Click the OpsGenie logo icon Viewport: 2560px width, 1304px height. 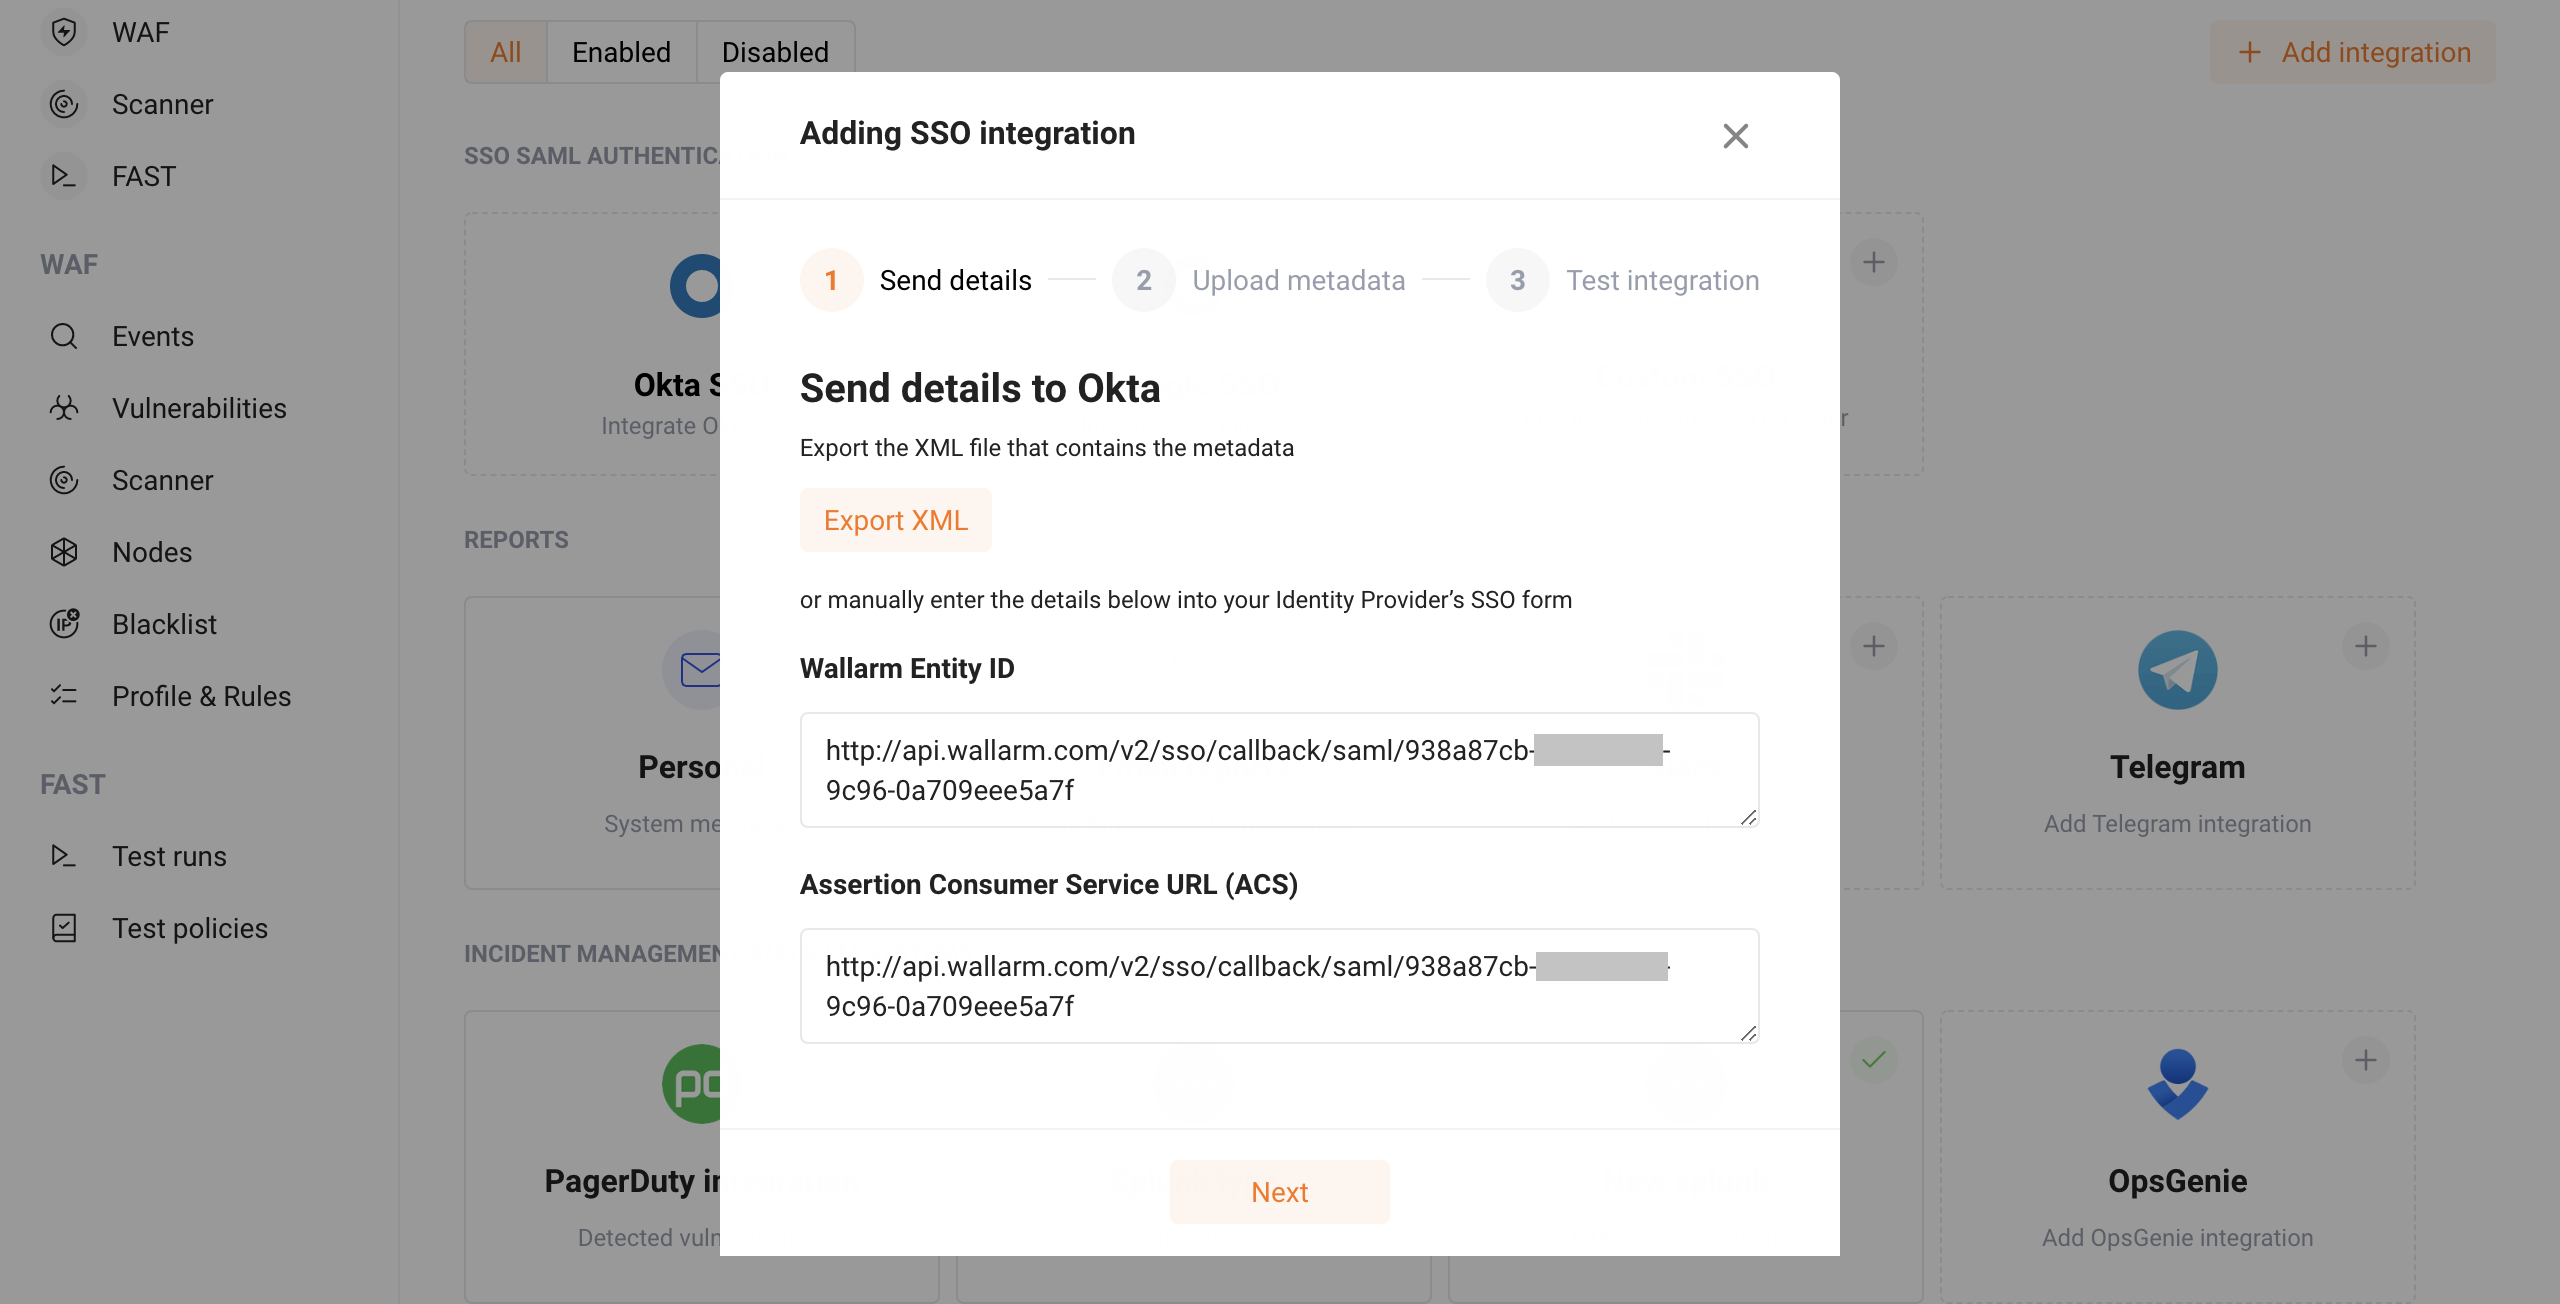click(x=2177, y=1084)
